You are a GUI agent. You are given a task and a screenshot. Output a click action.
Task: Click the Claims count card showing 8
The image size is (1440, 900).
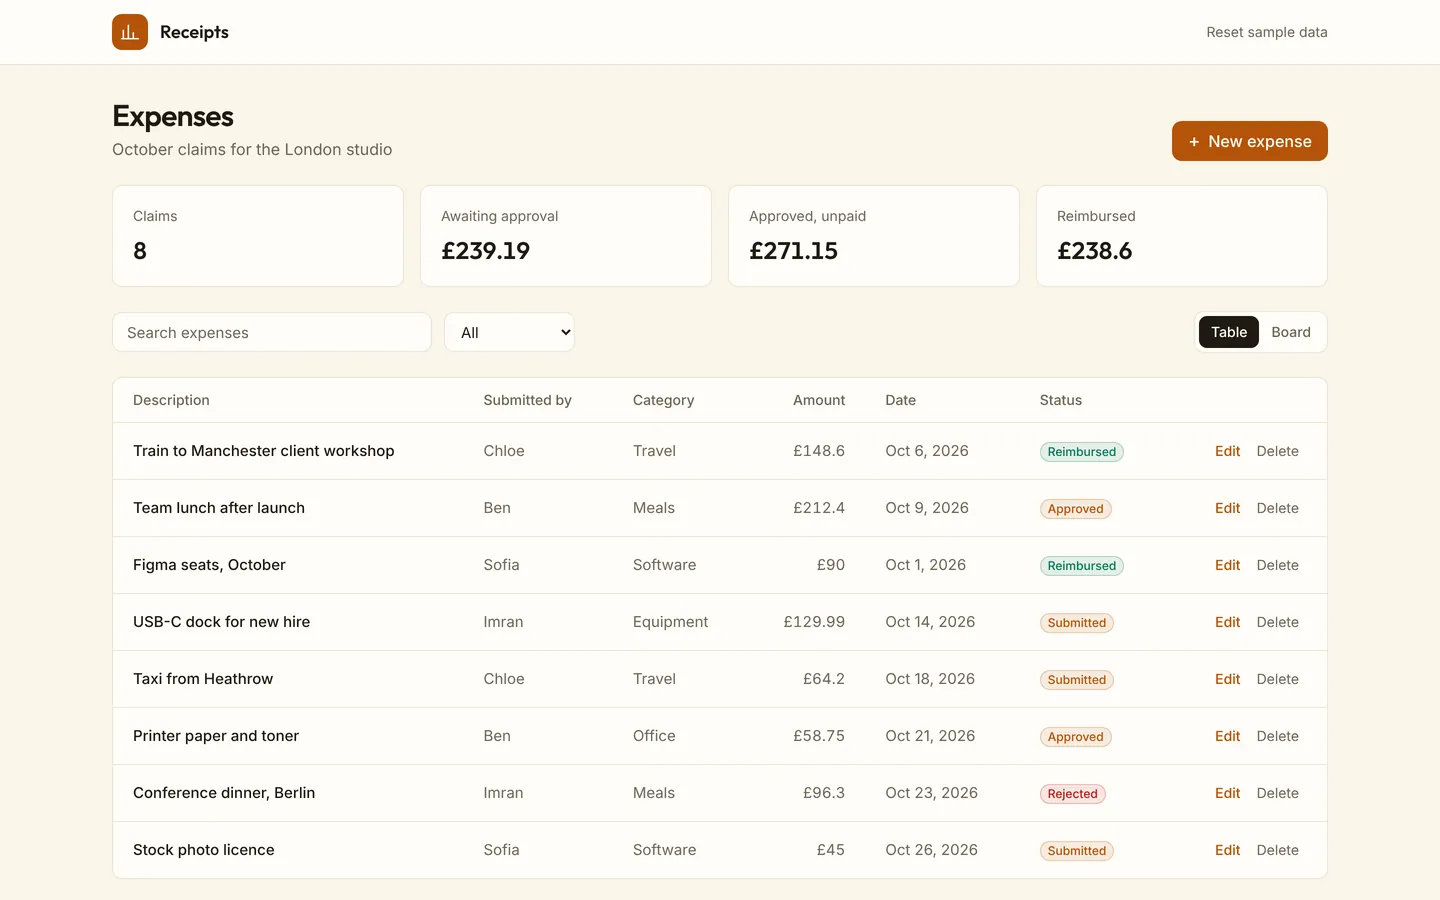point(258,236)
